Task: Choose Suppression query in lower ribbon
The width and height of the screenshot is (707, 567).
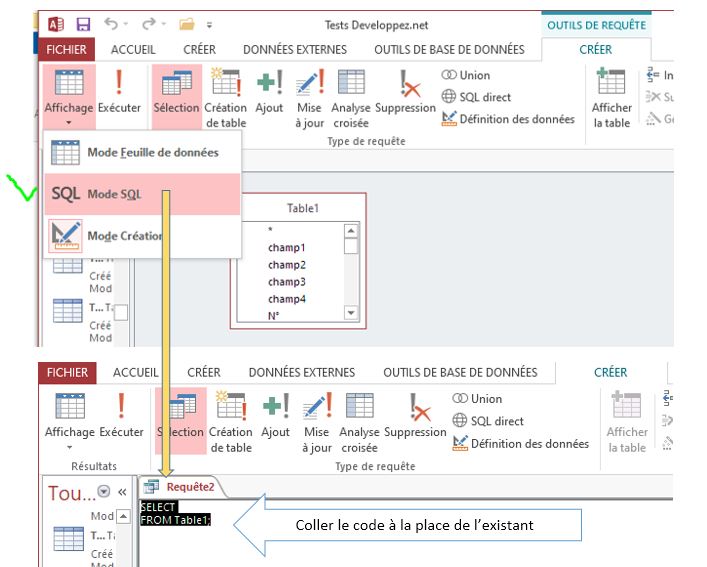Action: pyautogui.click(x=415, y=415)
